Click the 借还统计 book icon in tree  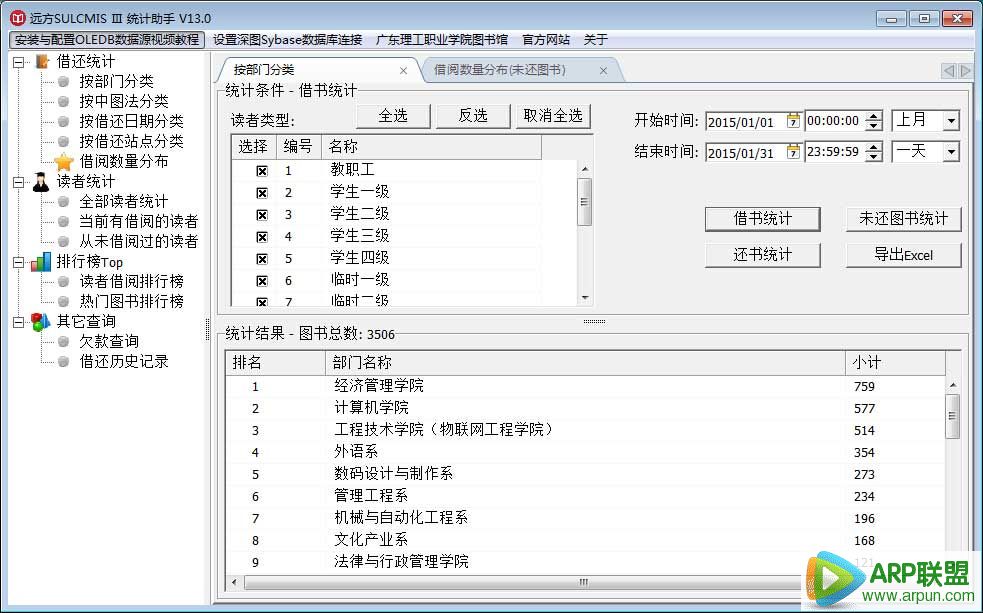(x=43, y=61)
